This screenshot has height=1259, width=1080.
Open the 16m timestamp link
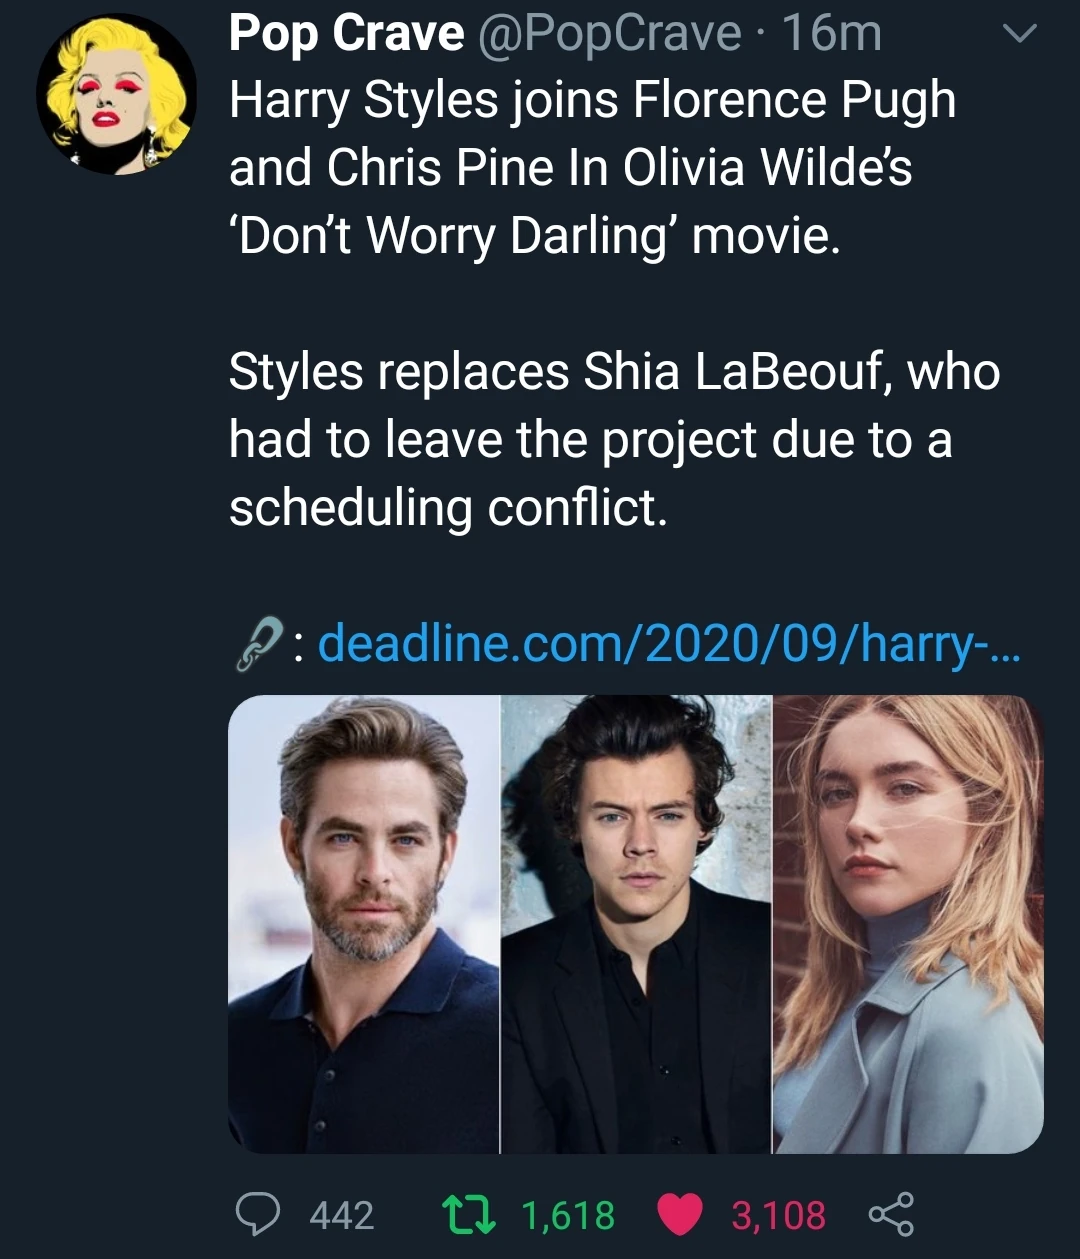832,34
